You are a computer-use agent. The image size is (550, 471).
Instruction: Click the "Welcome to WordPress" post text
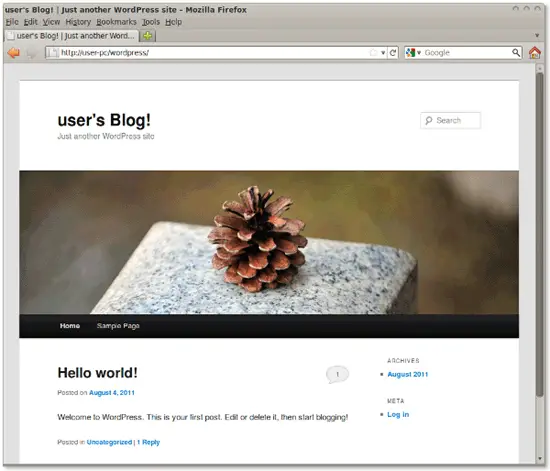(203, 417)
